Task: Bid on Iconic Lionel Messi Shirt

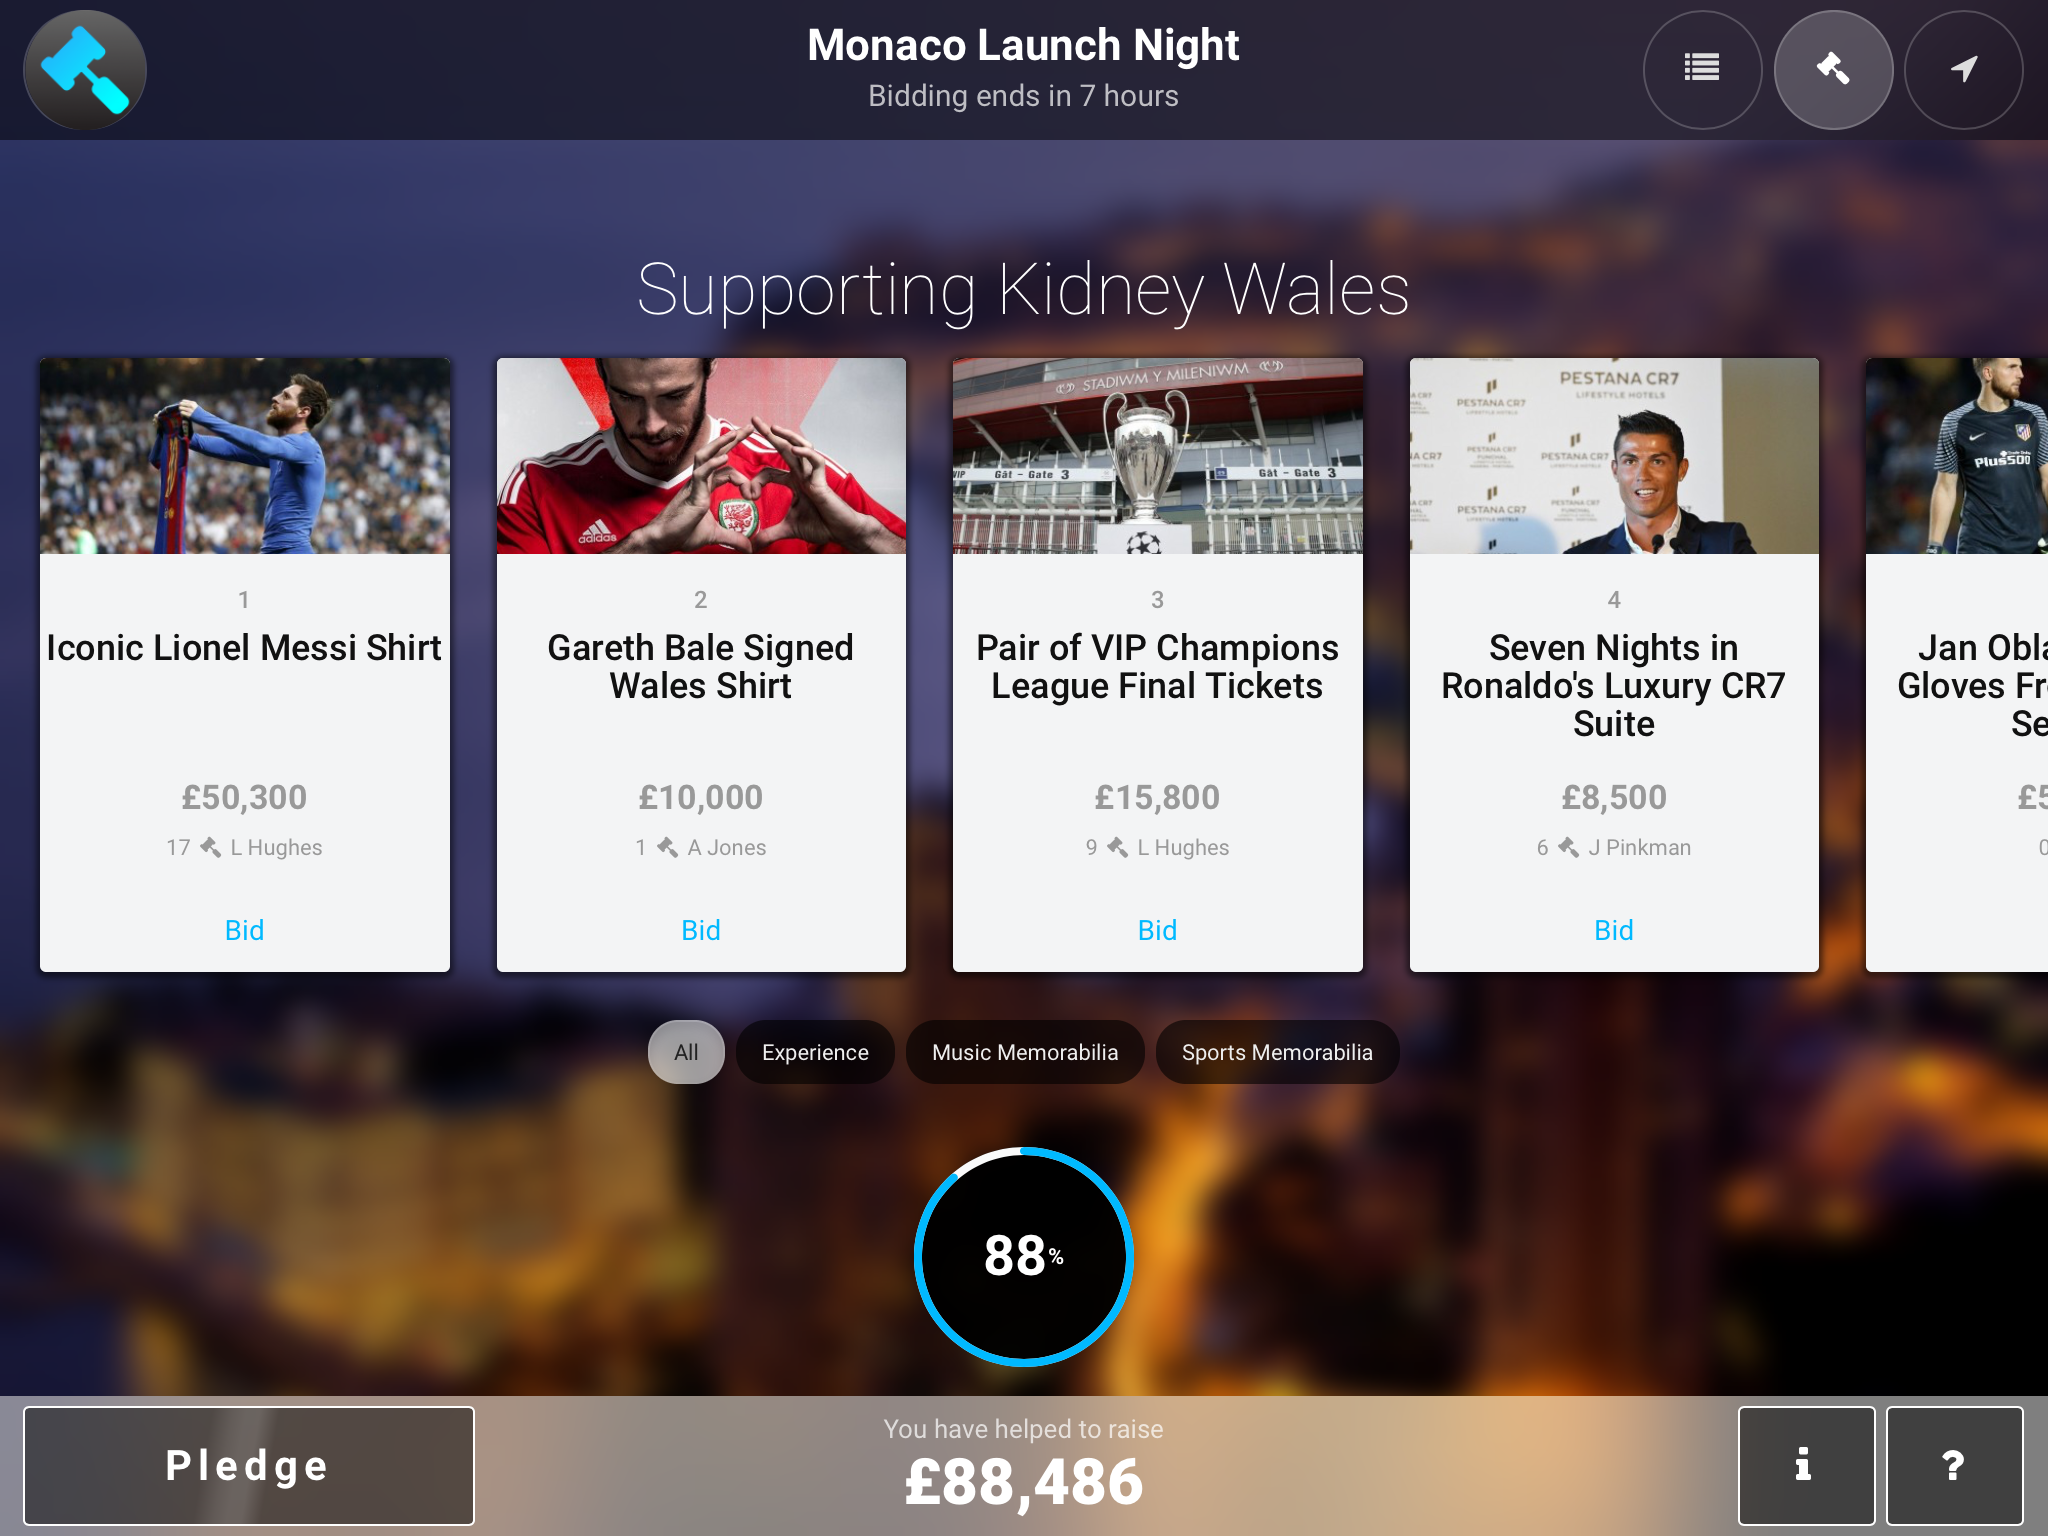Action: [244, 930]
